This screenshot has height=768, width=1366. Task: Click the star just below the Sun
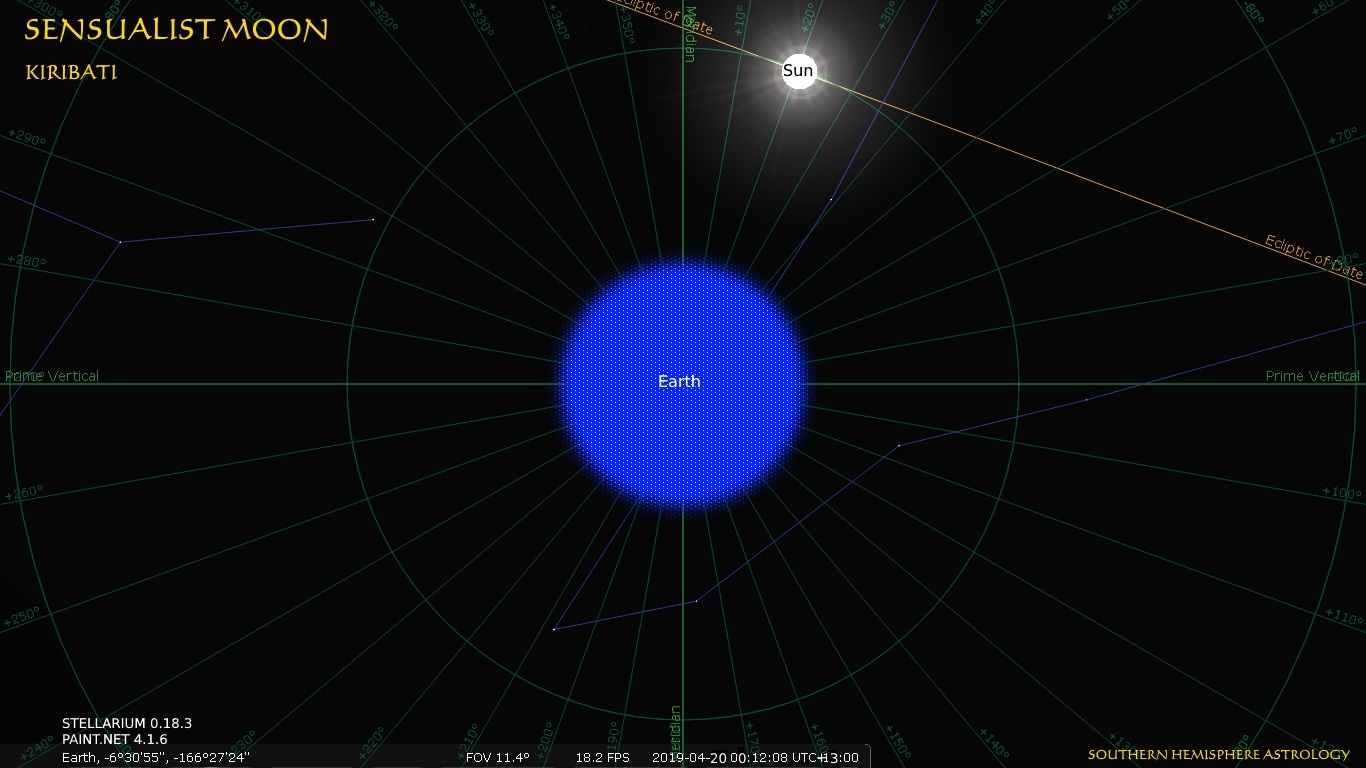pyautogui.click(x=831, y=199)
